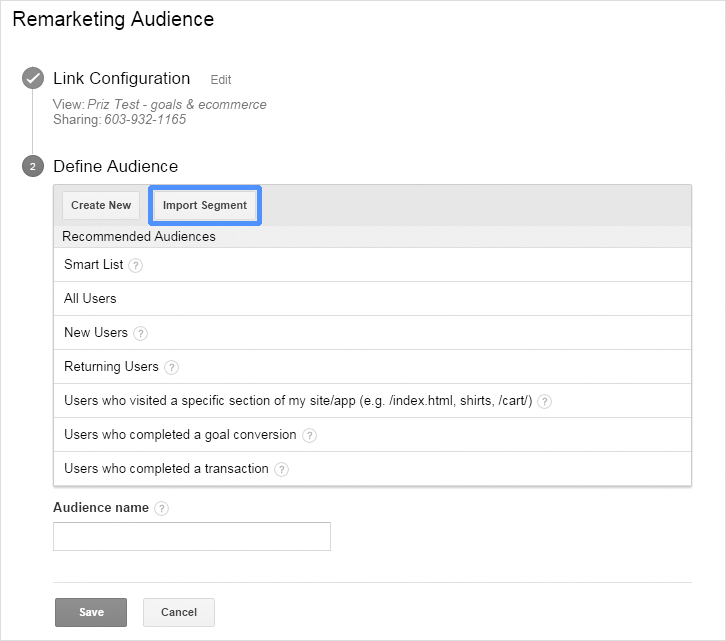Click the Import Segment button
This screenshot has width=726, height=641.
pos(205,205)
